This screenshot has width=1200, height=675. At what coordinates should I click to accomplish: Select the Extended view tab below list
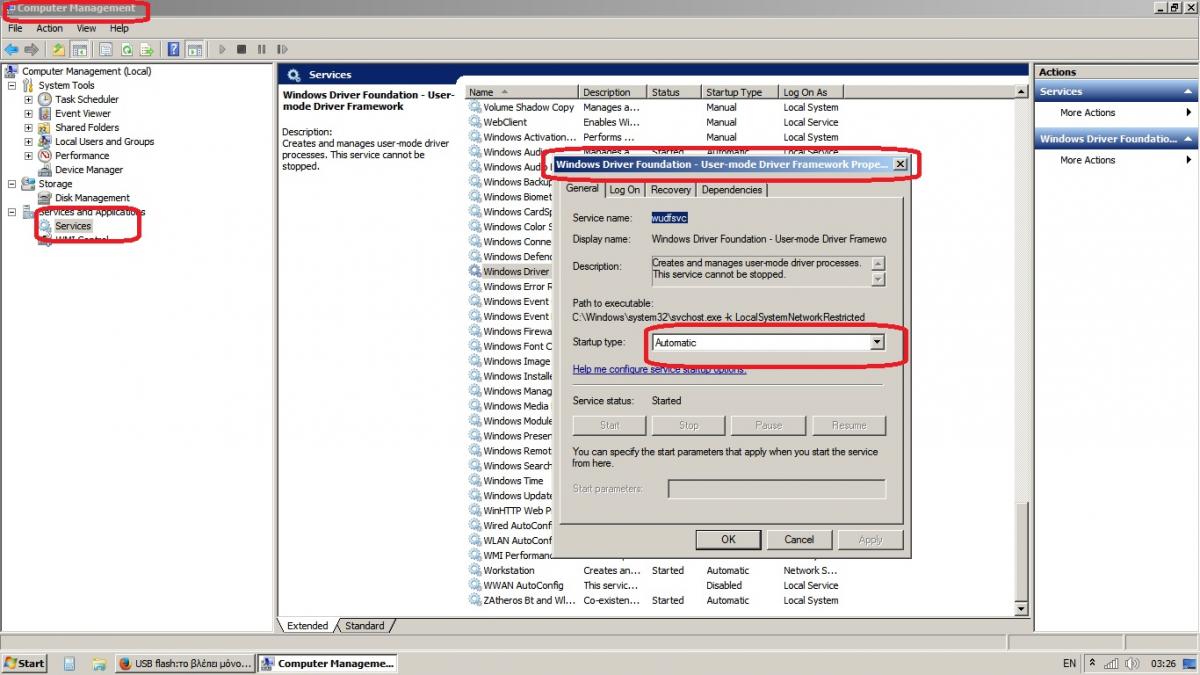tap(307, 626)
